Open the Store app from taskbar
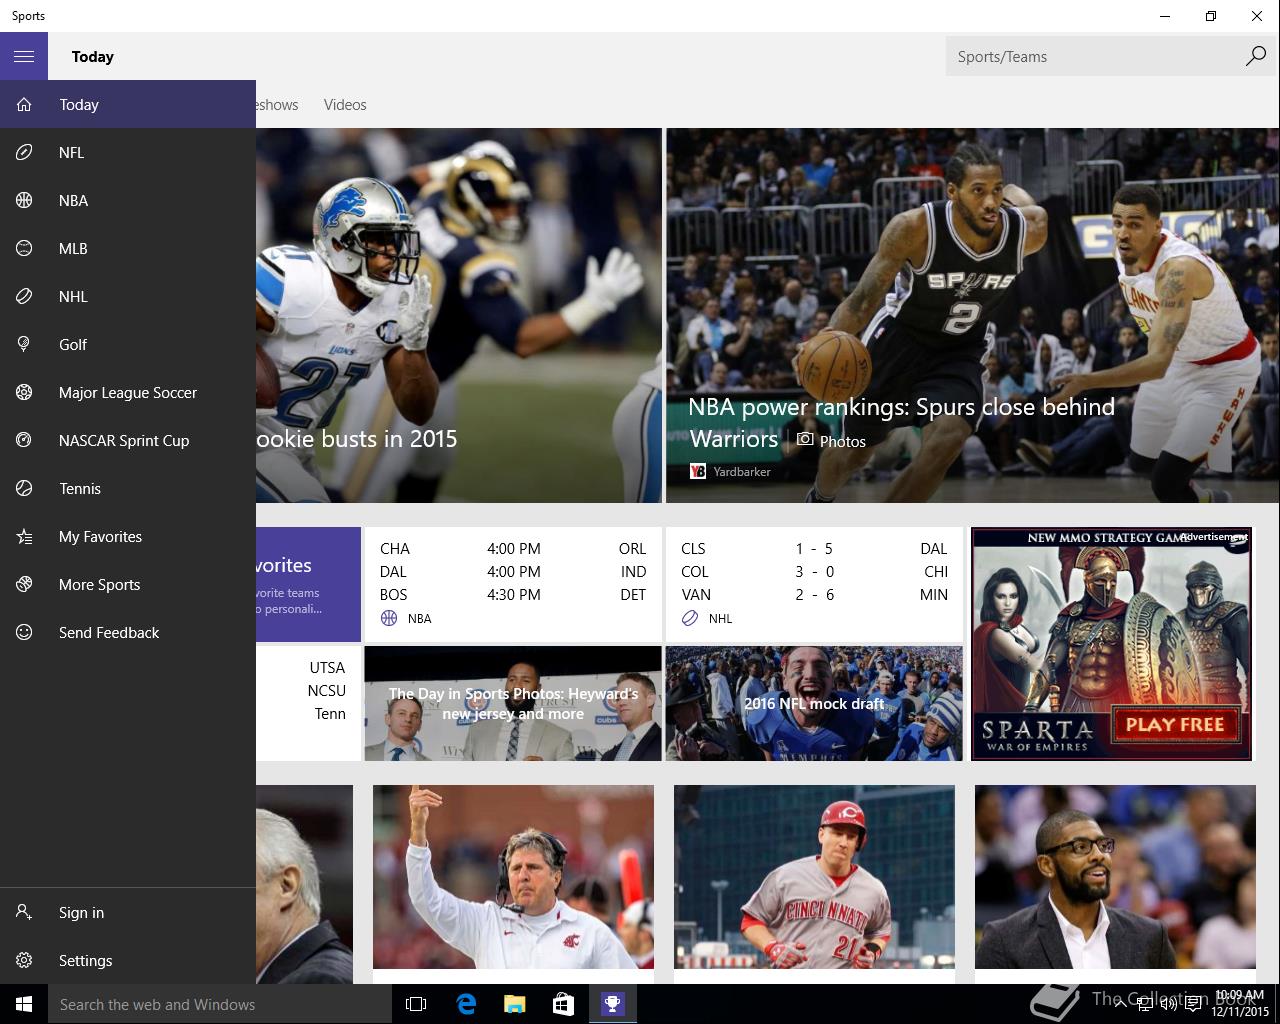 tap(563, 1004)
